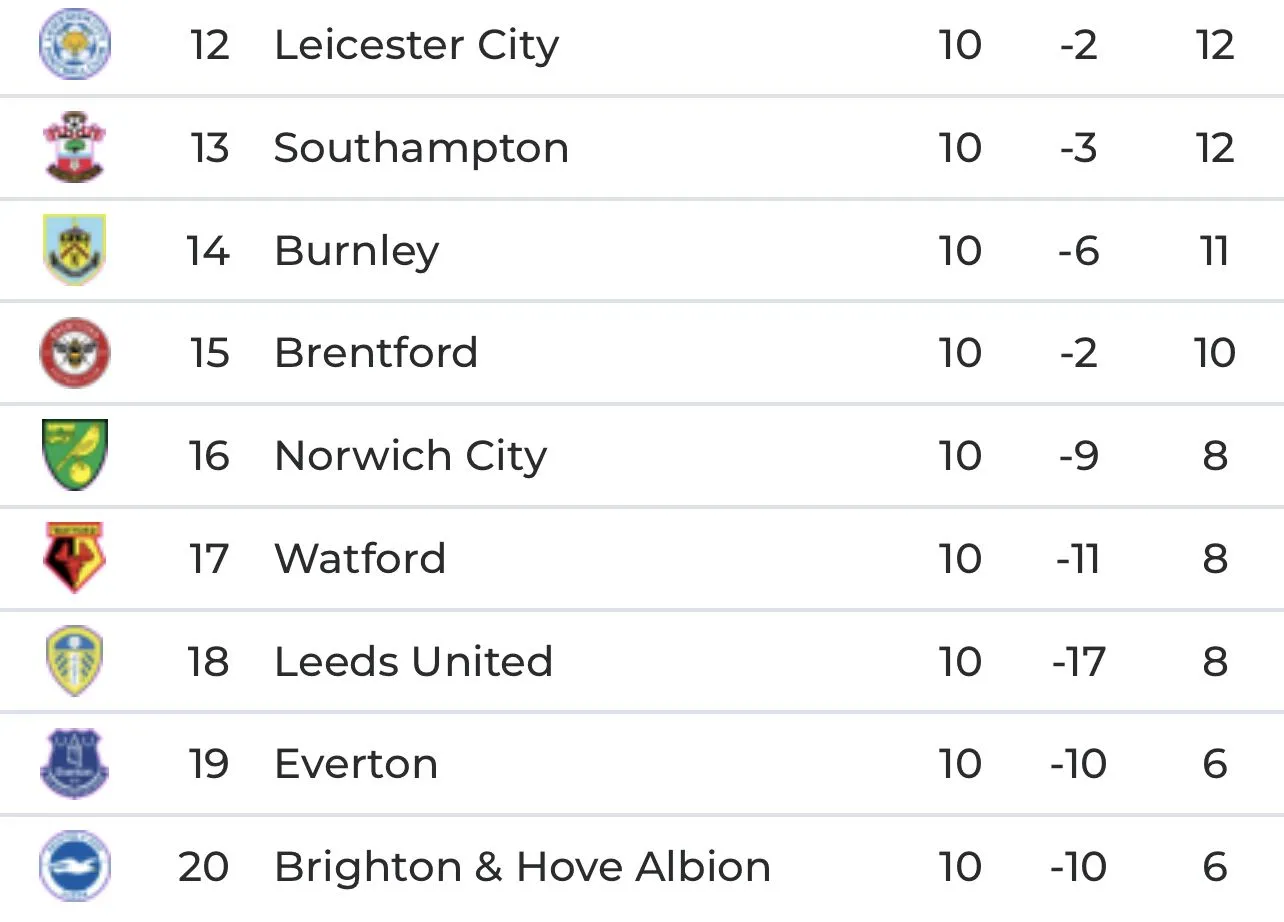This screenshot has width=1284, height=922.
Task: Tap the Watford club badge
Action: [75, 558]
